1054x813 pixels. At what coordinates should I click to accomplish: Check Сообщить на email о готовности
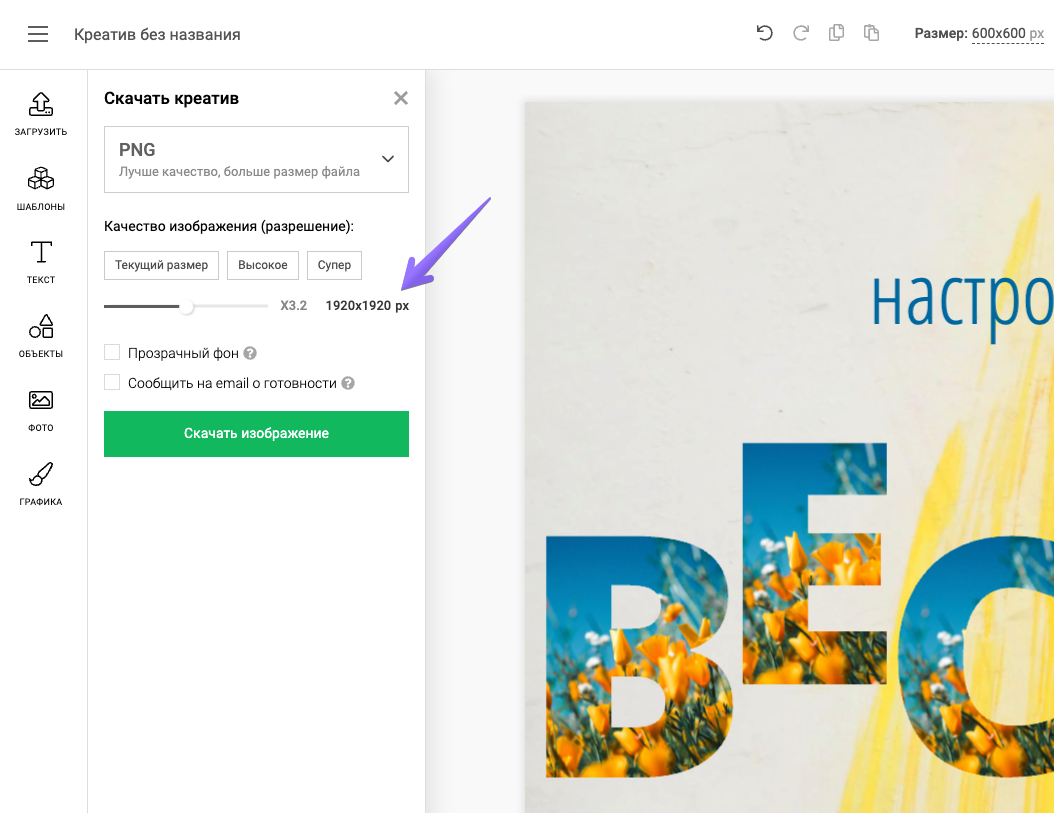(112, 383)
